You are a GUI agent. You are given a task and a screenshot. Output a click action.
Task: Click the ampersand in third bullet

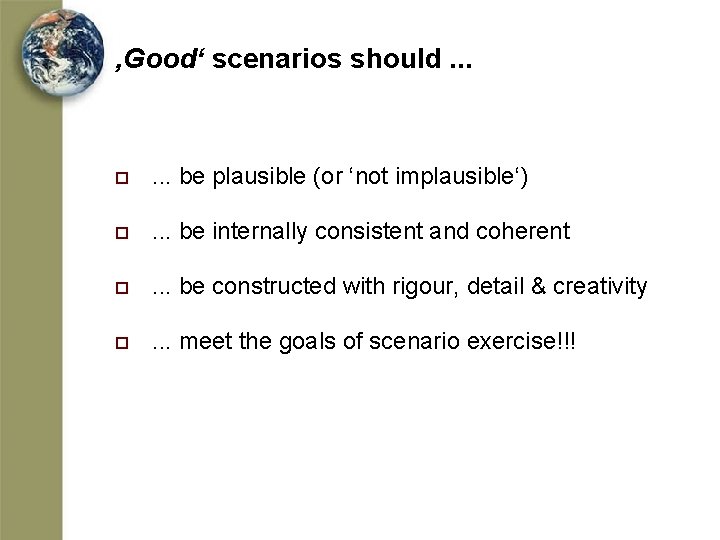pos(538,287)
